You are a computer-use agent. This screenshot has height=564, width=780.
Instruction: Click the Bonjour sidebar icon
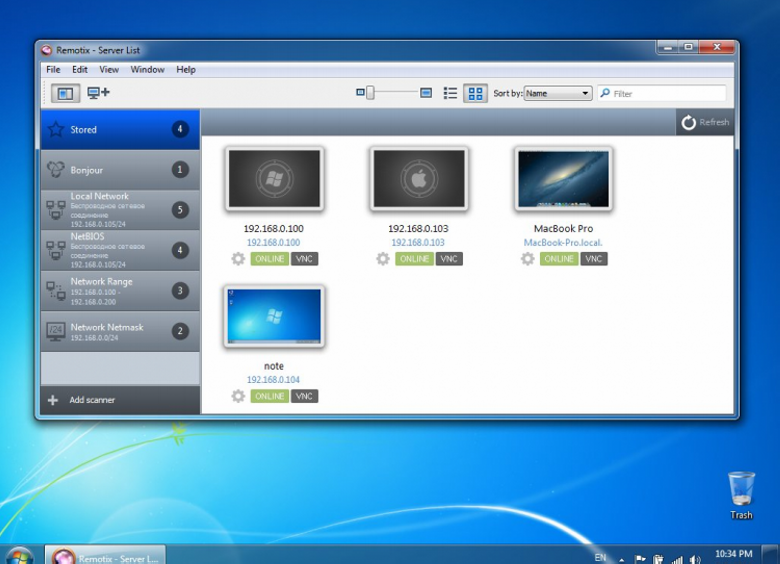pos(56,170)
